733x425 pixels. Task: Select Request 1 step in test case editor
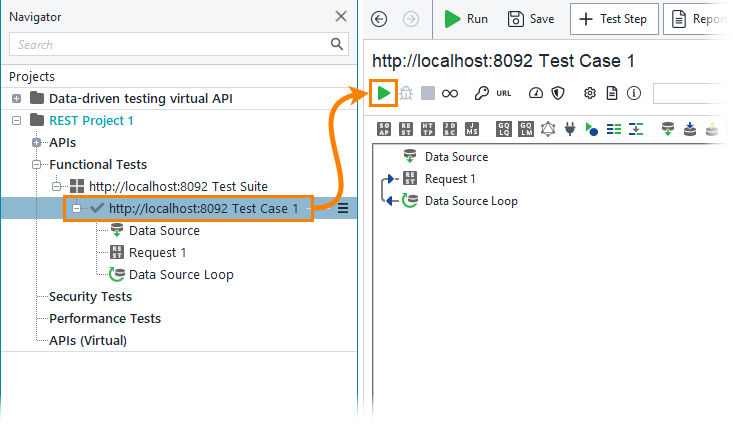pyautogui.click(x=450, y=179)
